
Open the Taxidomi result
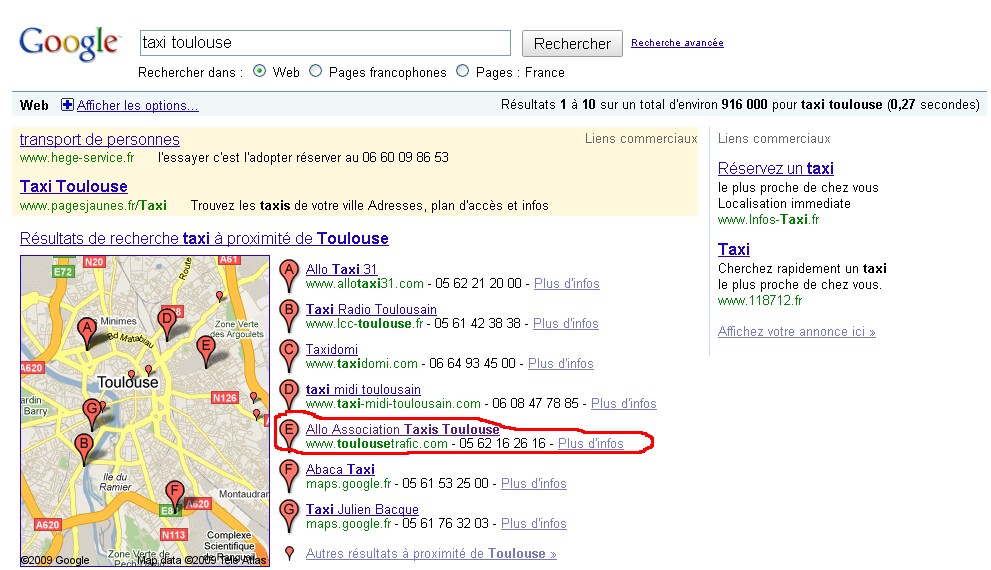pos(332,349)
